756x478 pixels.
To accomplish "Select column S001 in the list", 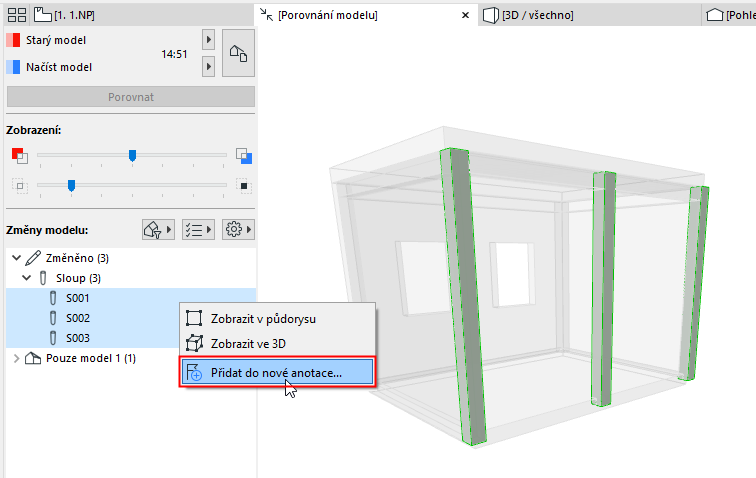I will 131,298.
